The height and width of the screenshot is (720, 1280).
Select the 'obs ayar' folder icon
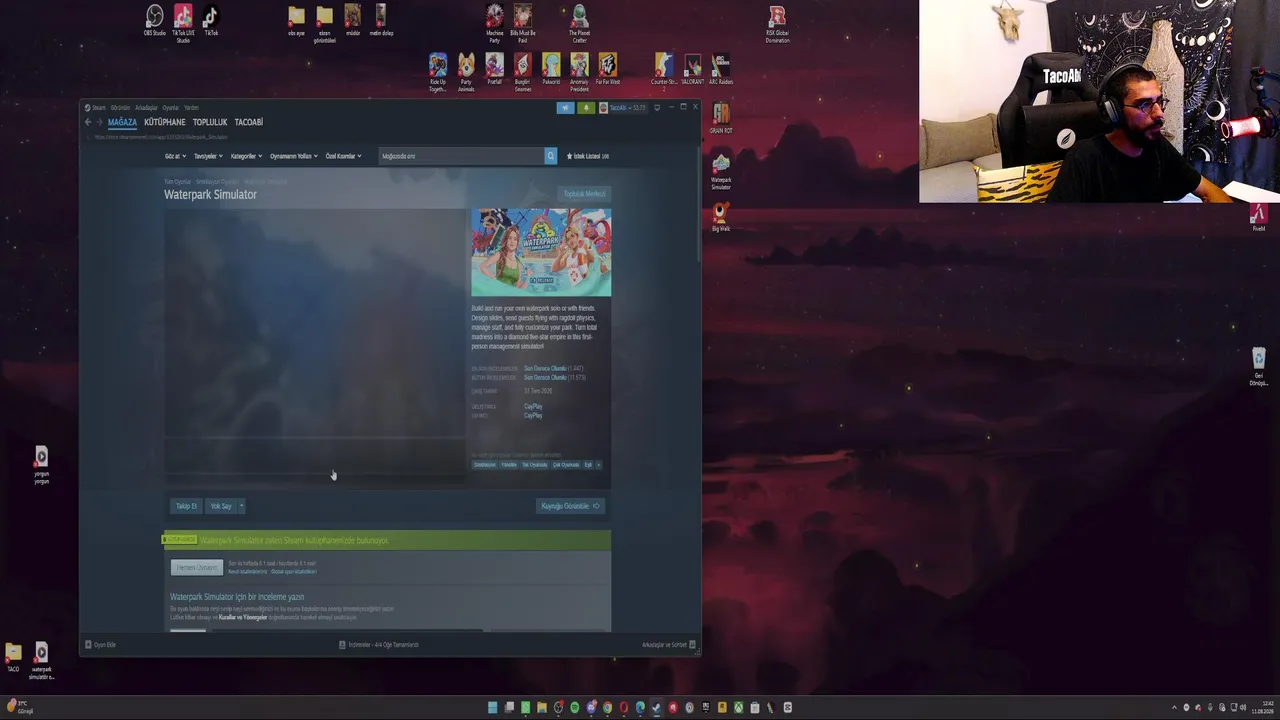296,20
